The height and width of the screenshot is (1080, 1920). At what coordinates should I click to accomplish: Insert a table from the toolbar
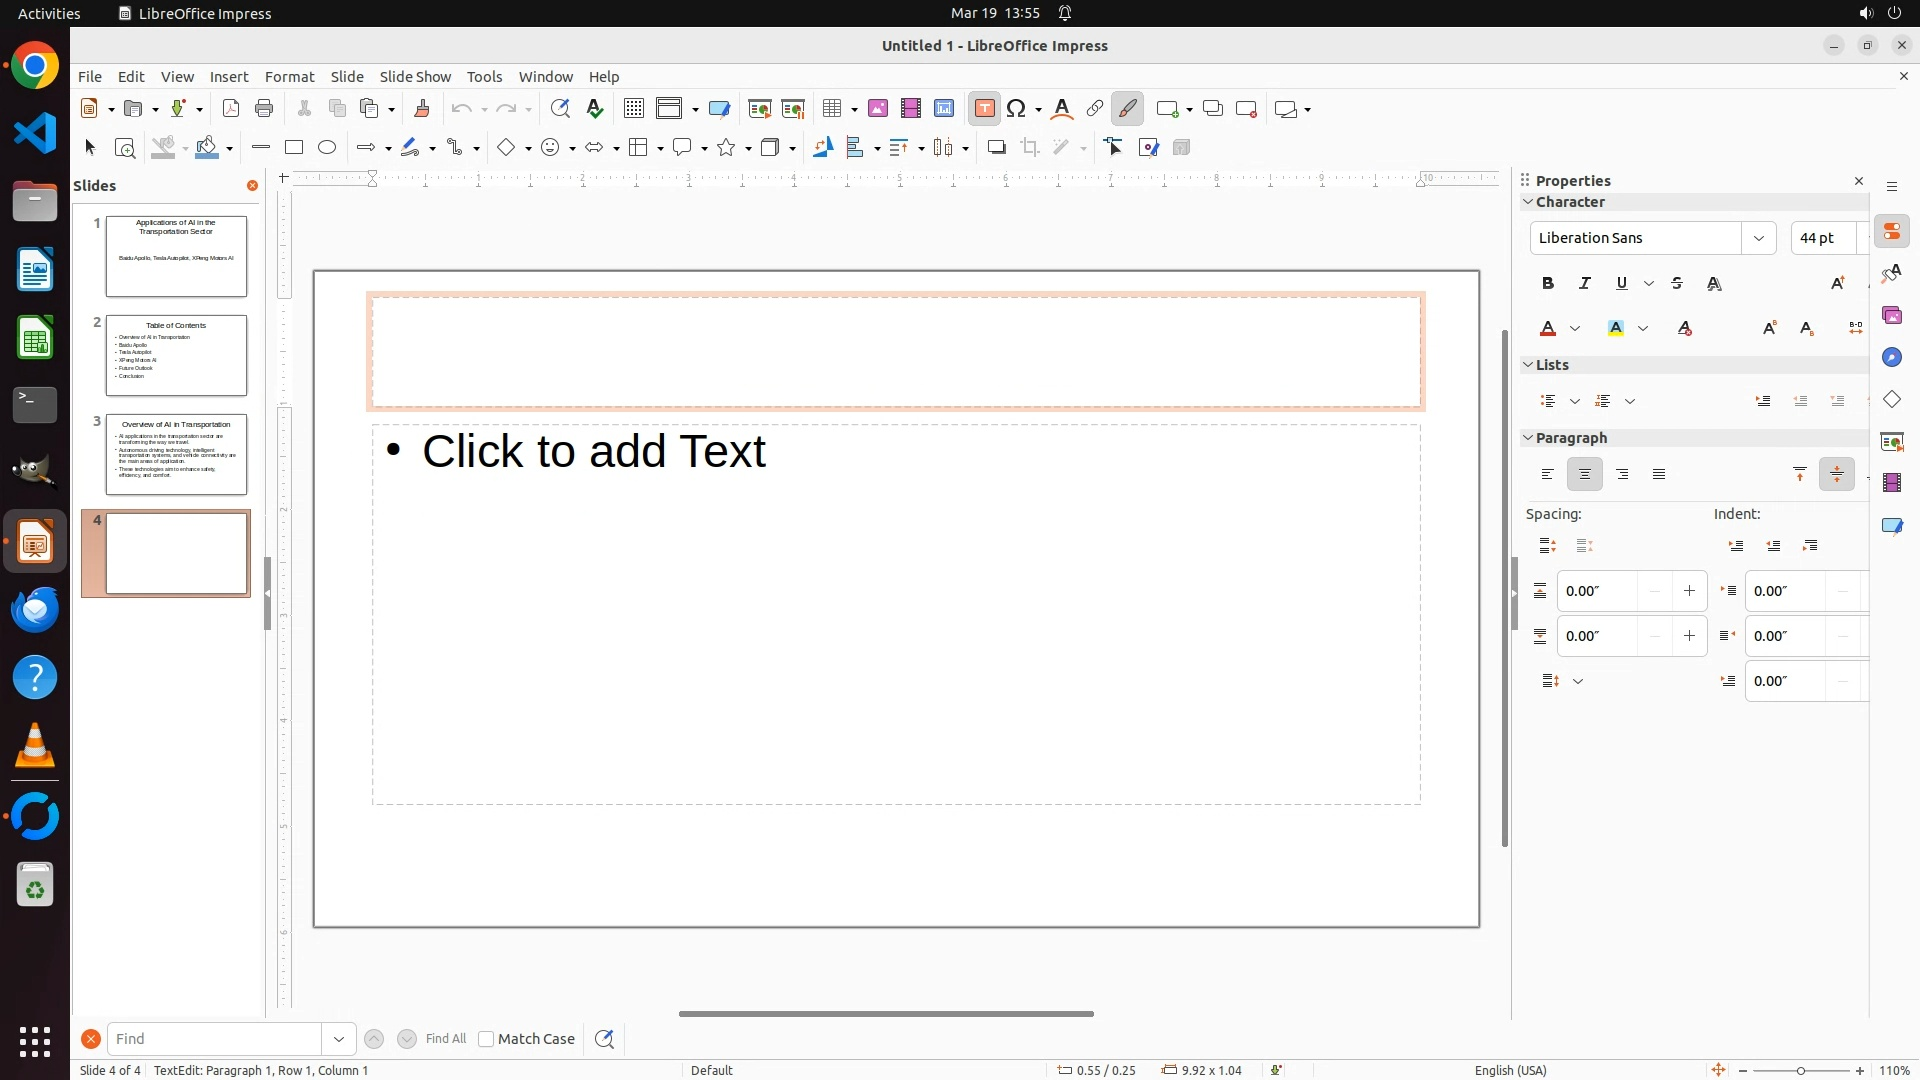(831, 108)
